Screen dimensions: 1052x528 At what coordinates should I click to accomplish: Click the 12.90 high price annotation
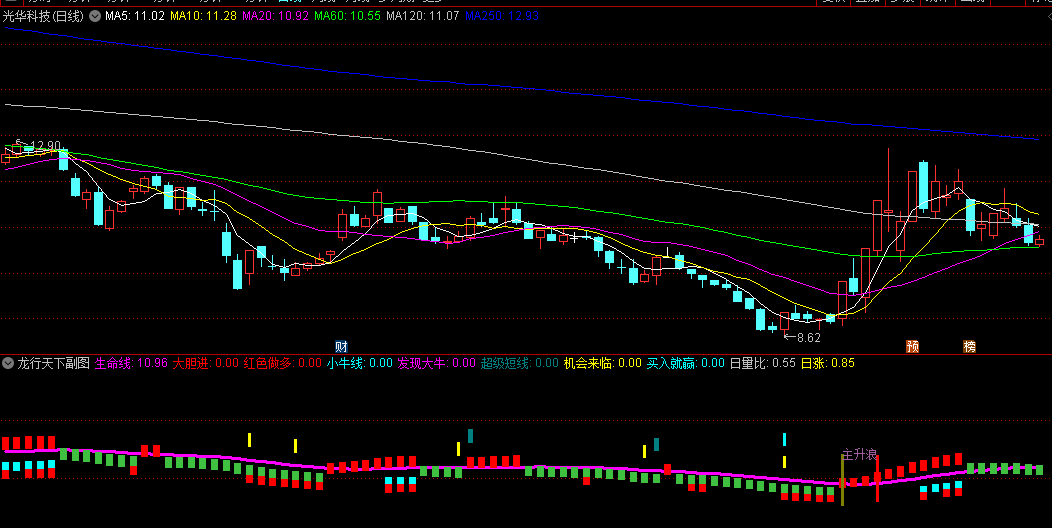[46, 146]
